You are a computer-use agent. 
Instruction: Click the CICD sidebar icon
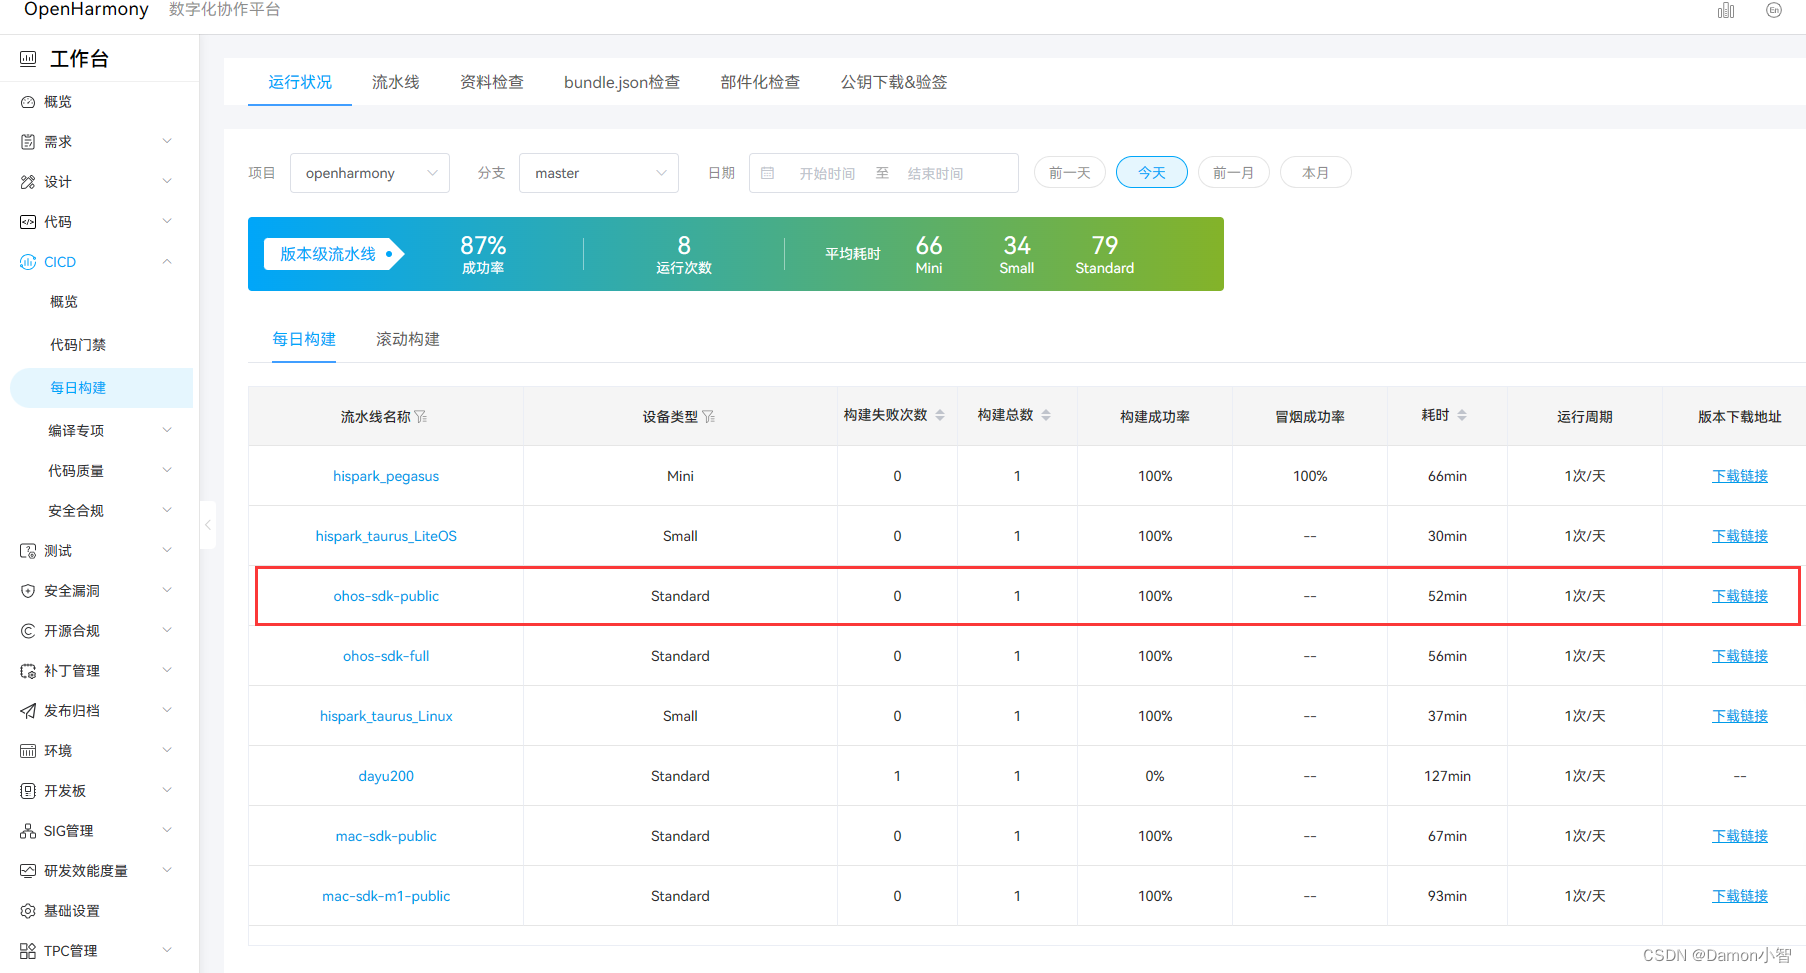click(x=28, y=262)
